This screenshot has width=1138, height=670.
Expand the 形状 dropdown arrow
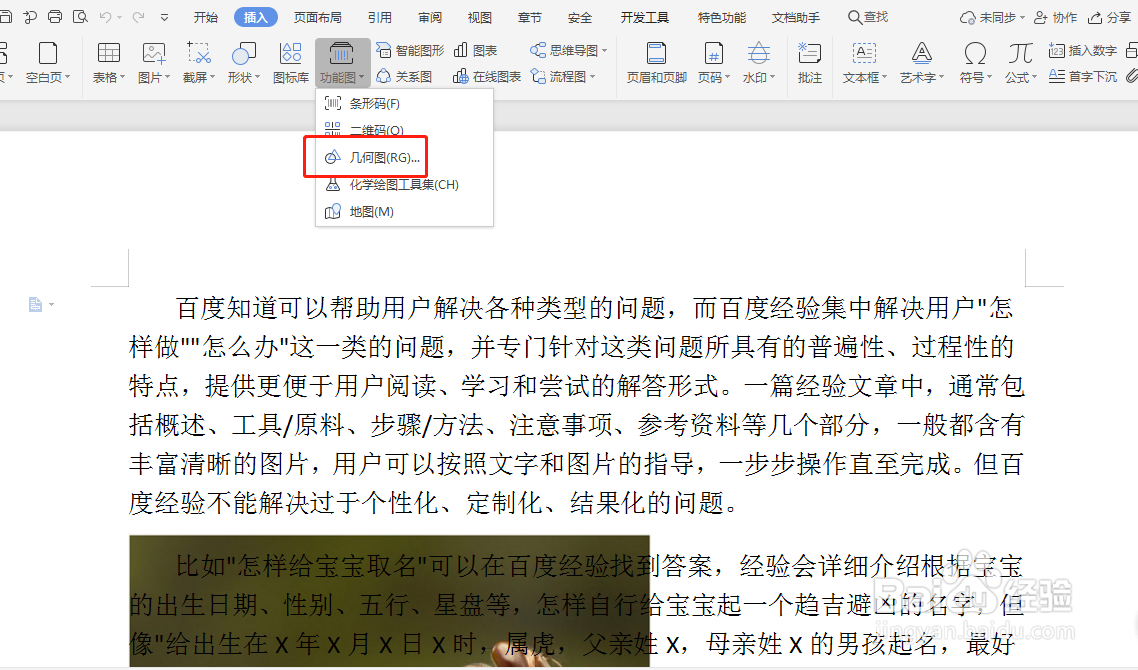pos(257,77)
